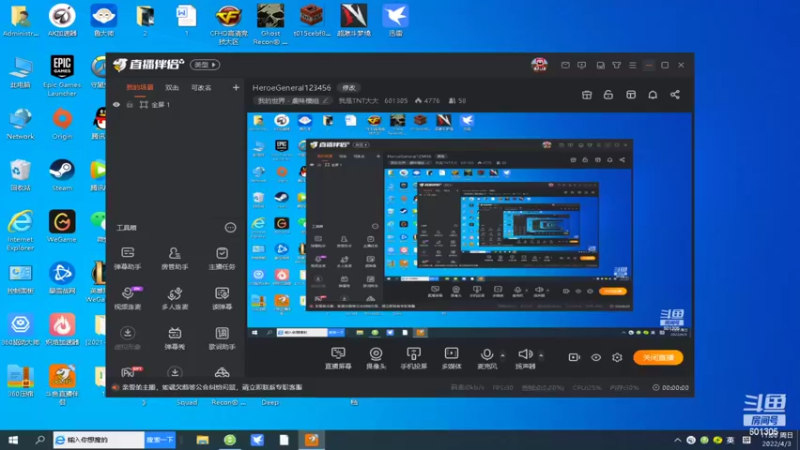Screen dimensions: 800x450
Task: Click room number 601305 text
Action: 396,101
